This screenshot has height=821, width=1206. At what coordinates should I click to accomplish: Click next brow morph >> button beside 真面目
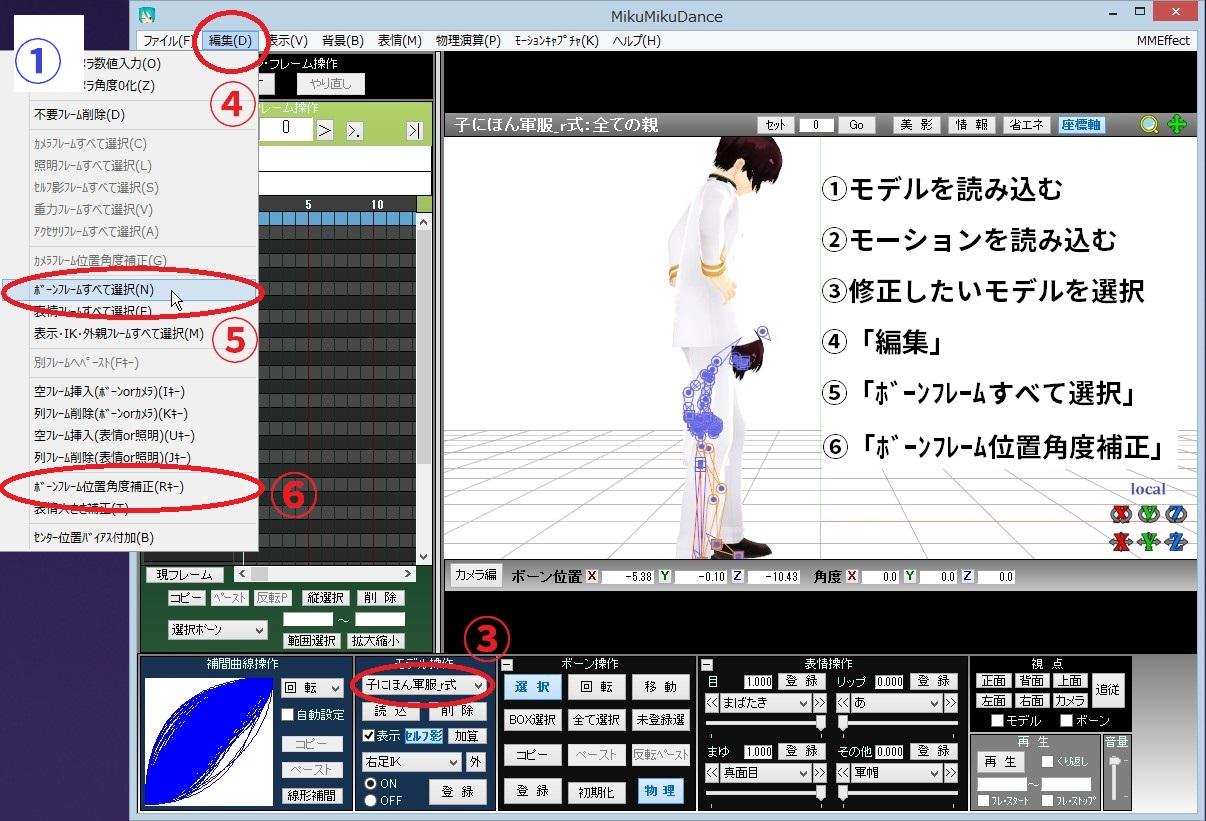tap(820, 773)
